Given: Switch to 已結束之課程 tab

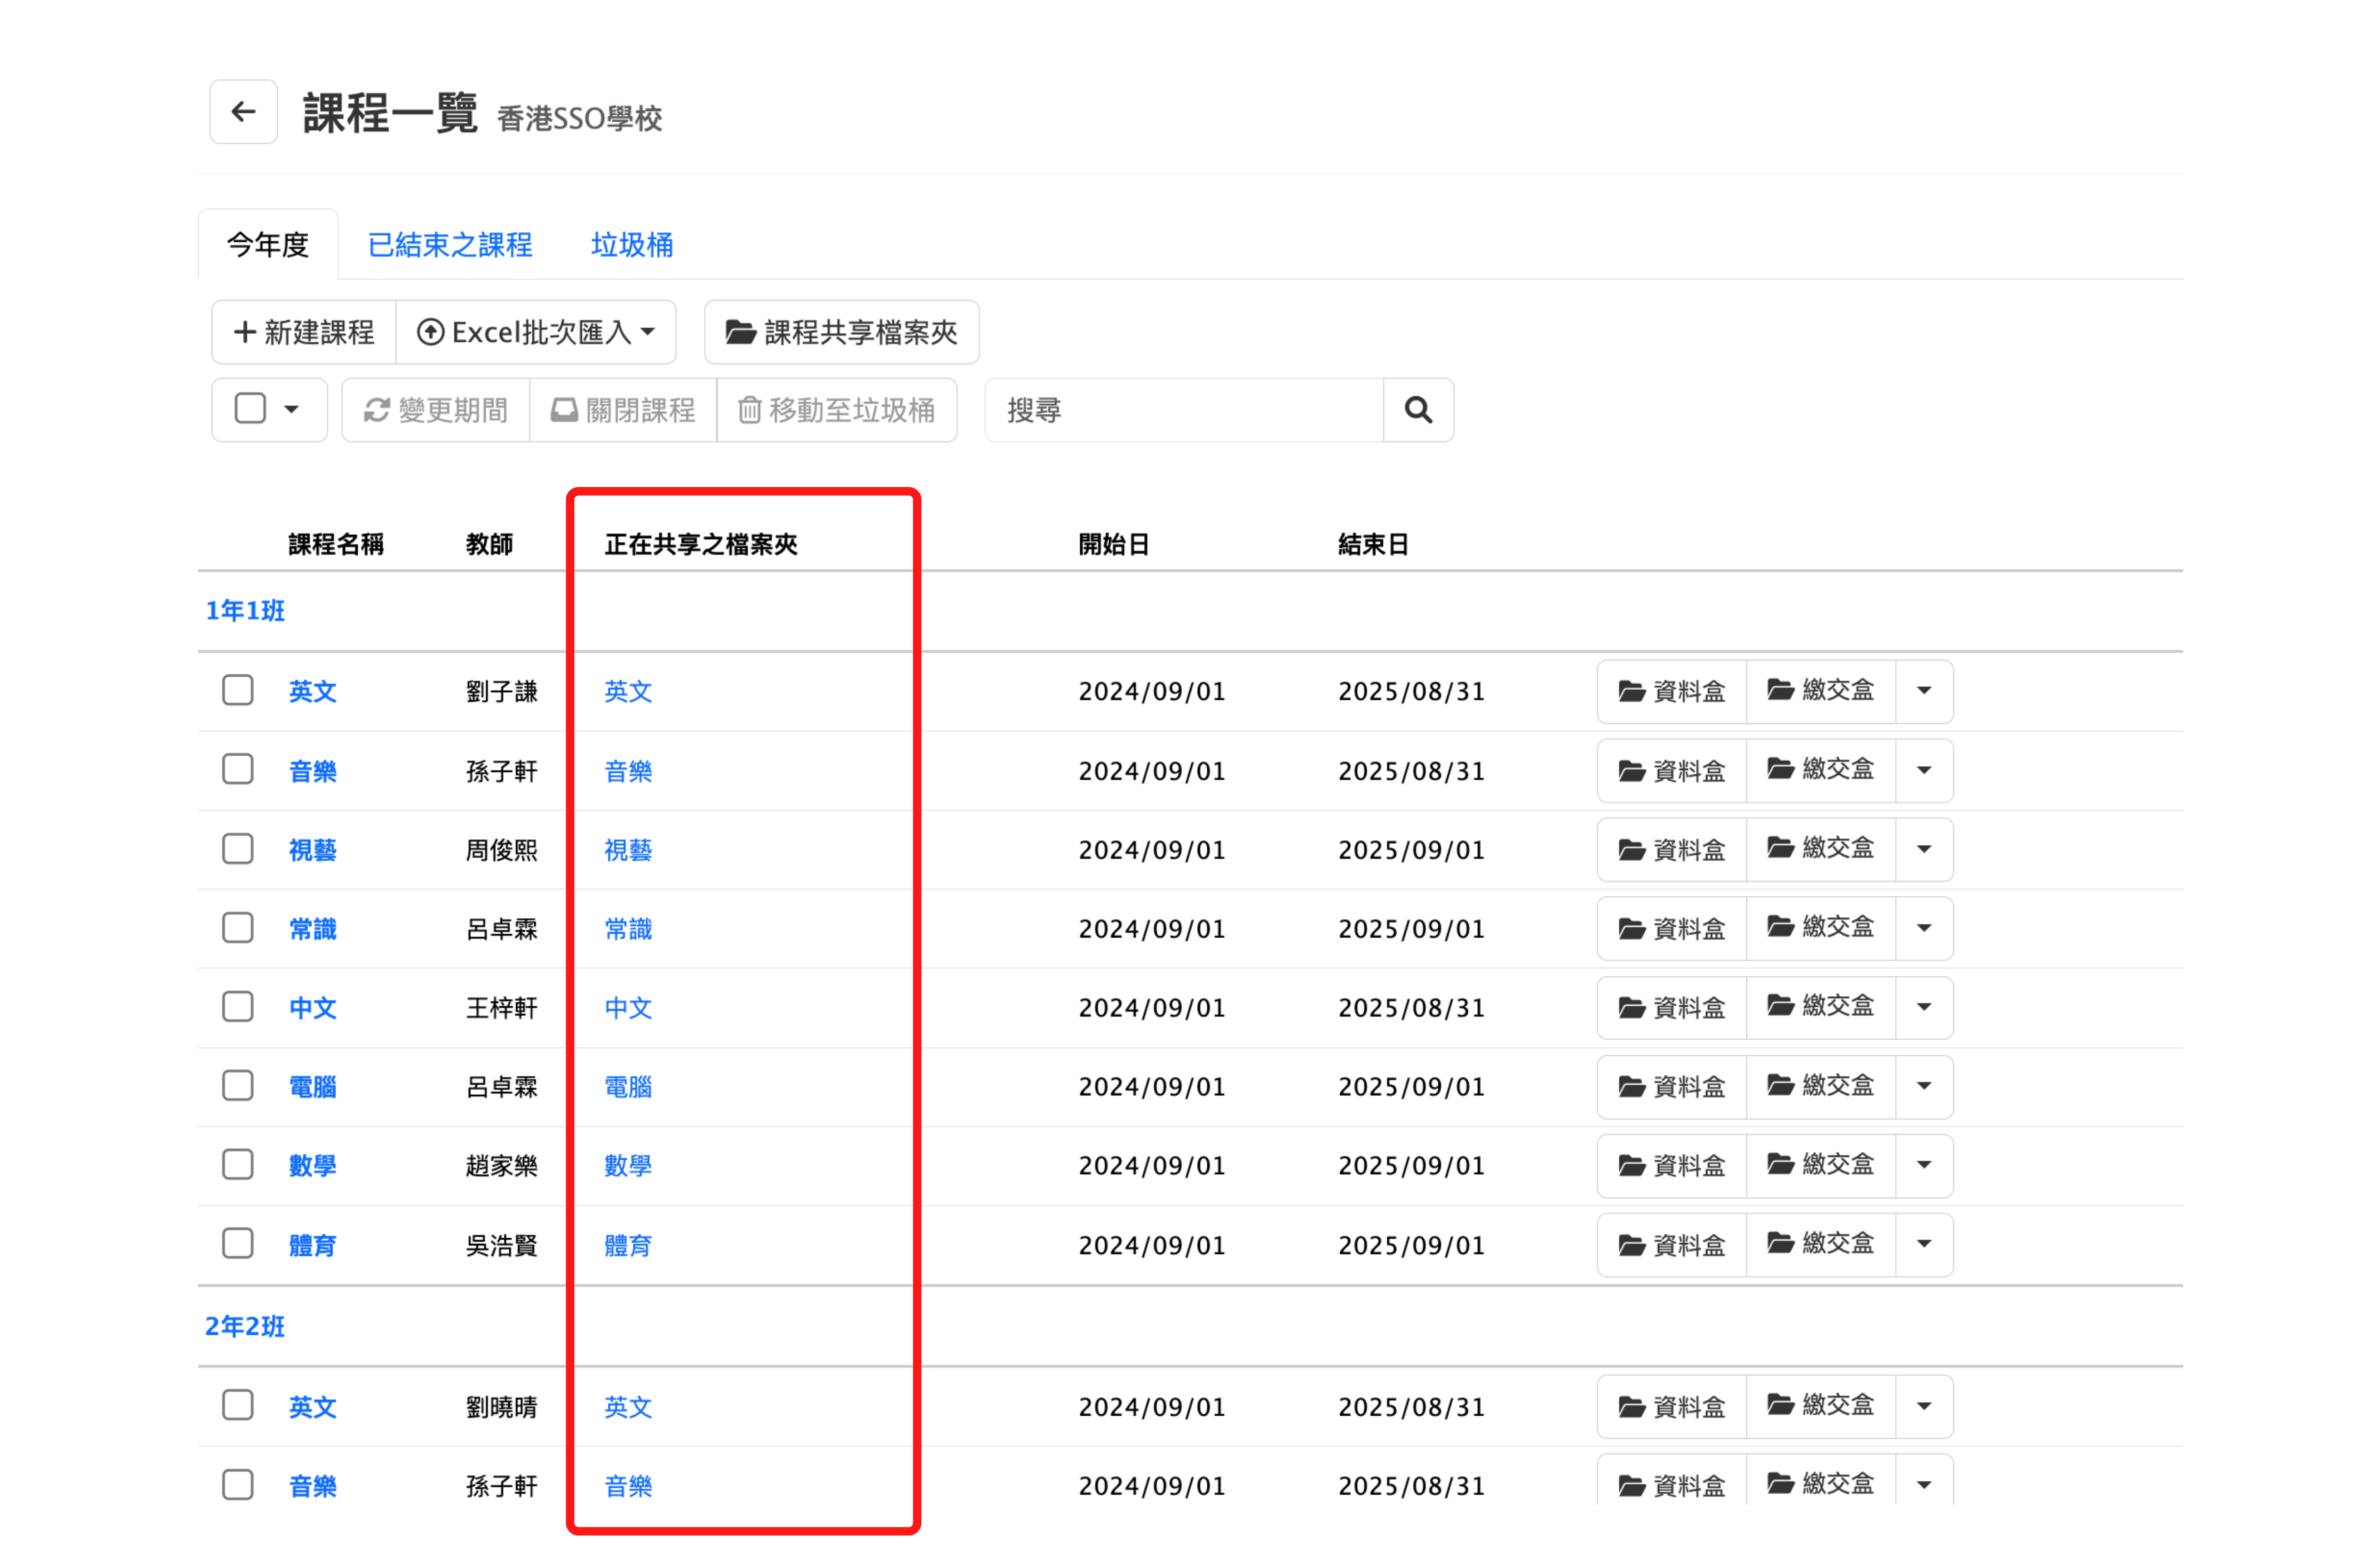Looking at the screenshot, I should [x=450, y=245].
